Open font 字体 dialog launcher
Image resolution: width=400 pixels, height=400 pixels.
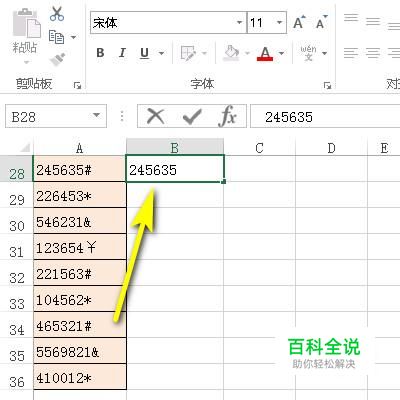point(327,86)
